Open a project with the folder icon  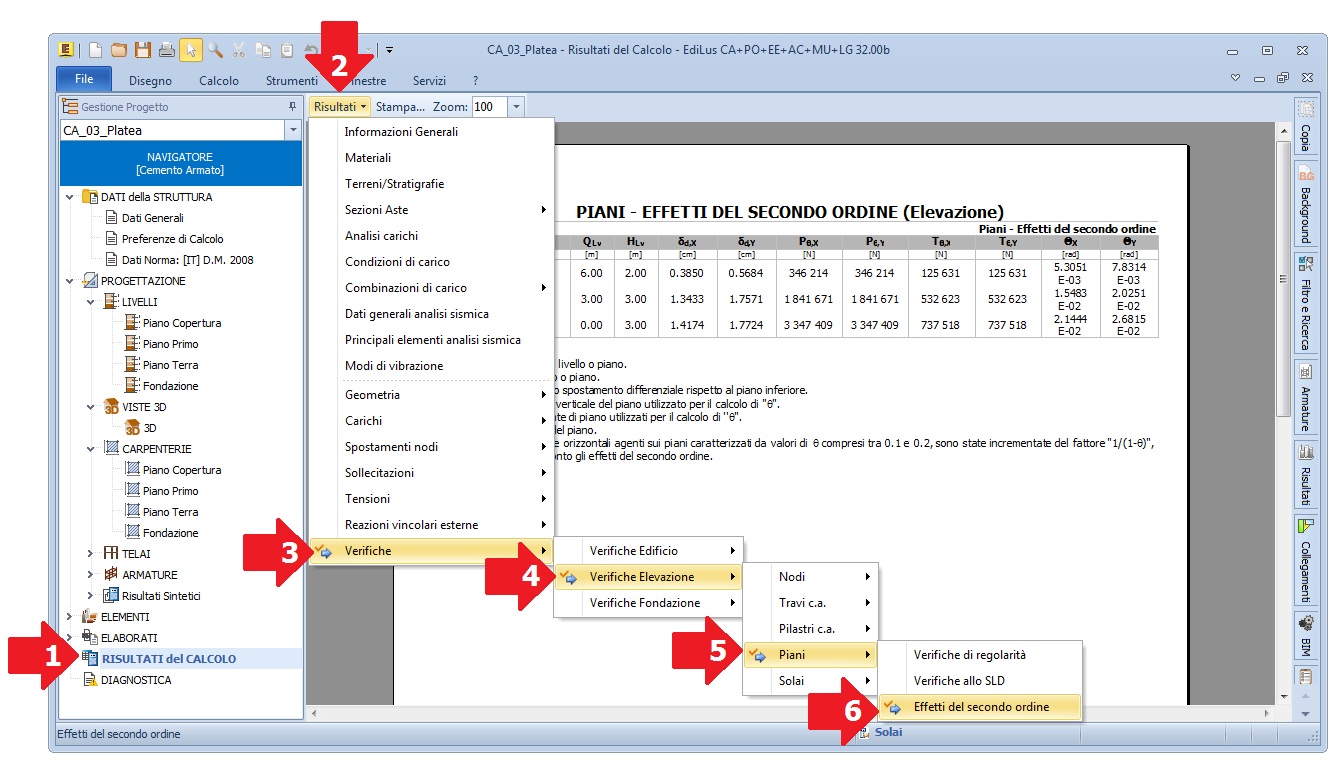(119, 50)
